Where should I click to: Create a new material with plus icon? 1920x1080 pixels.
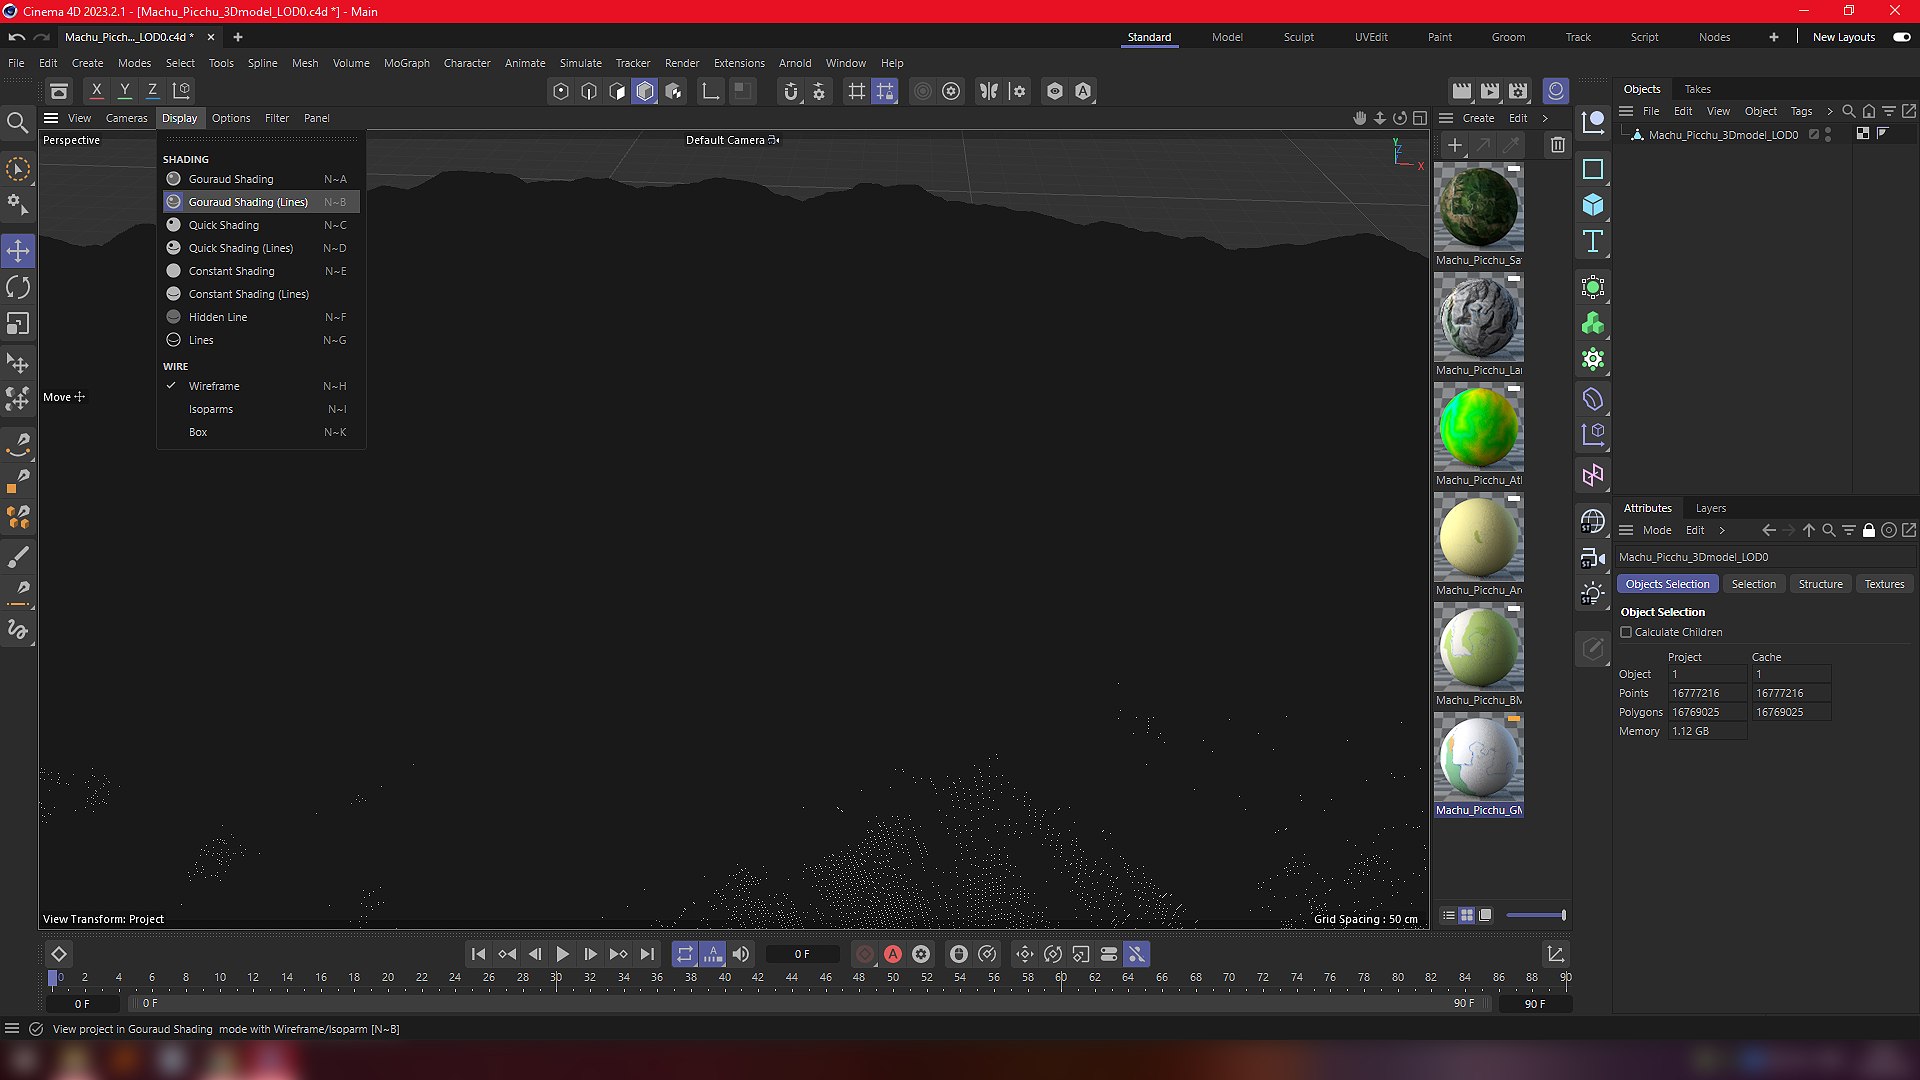(1455, 145)
